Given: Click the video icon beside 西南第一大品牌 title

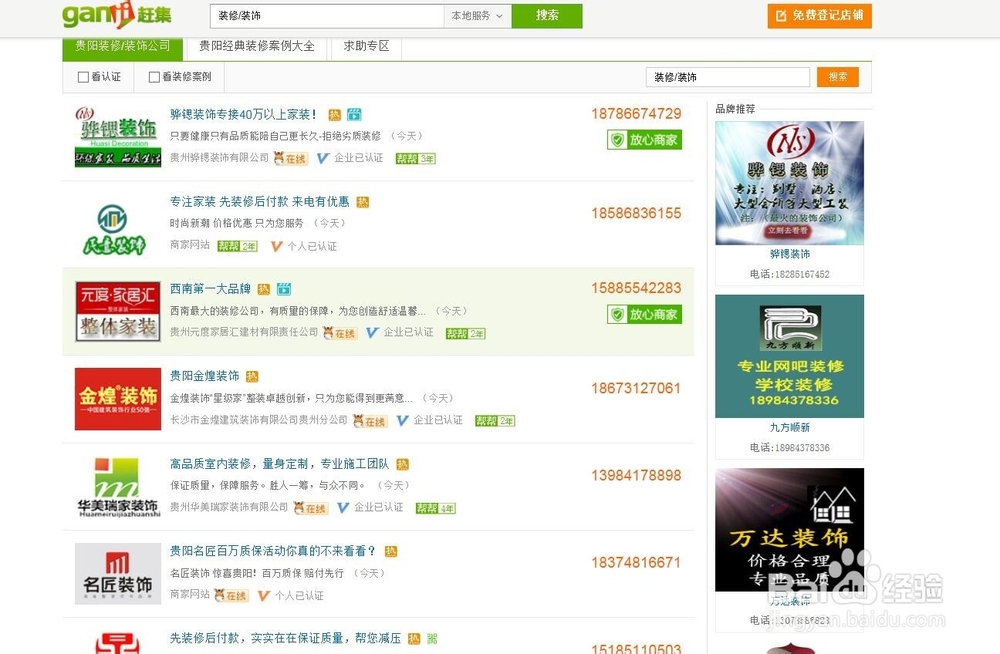Looking at the screenshot, I should coord(284,288).
